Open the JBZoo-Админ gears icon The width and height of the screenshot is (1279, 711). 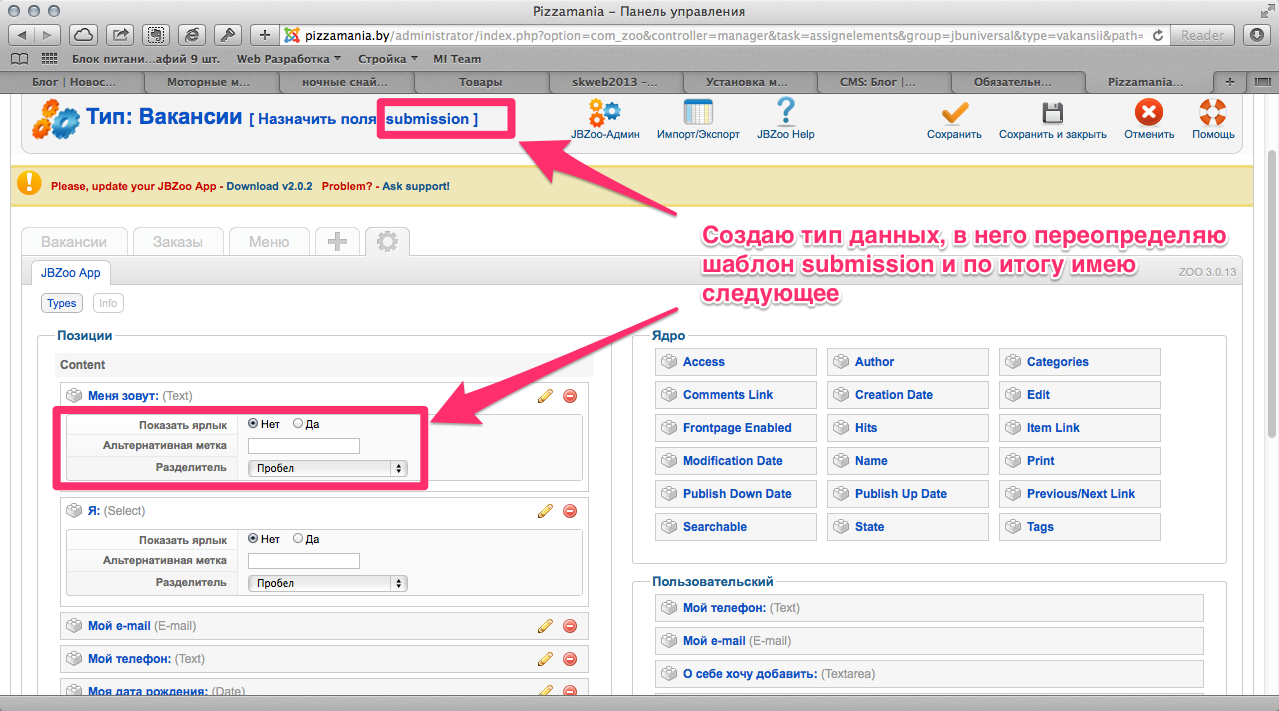pyautogui.click(x=605, y=112)
